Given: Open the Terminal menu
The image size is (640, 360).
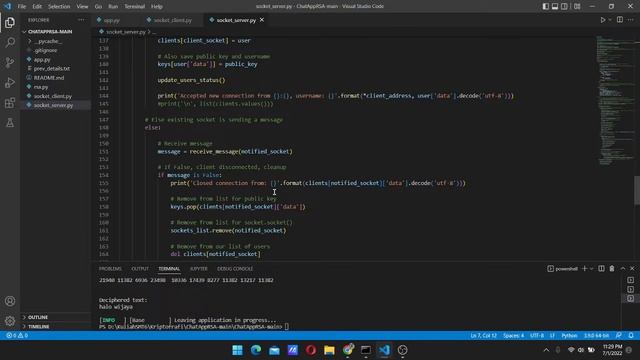Looking at the screenshot, I should point(134,7).
